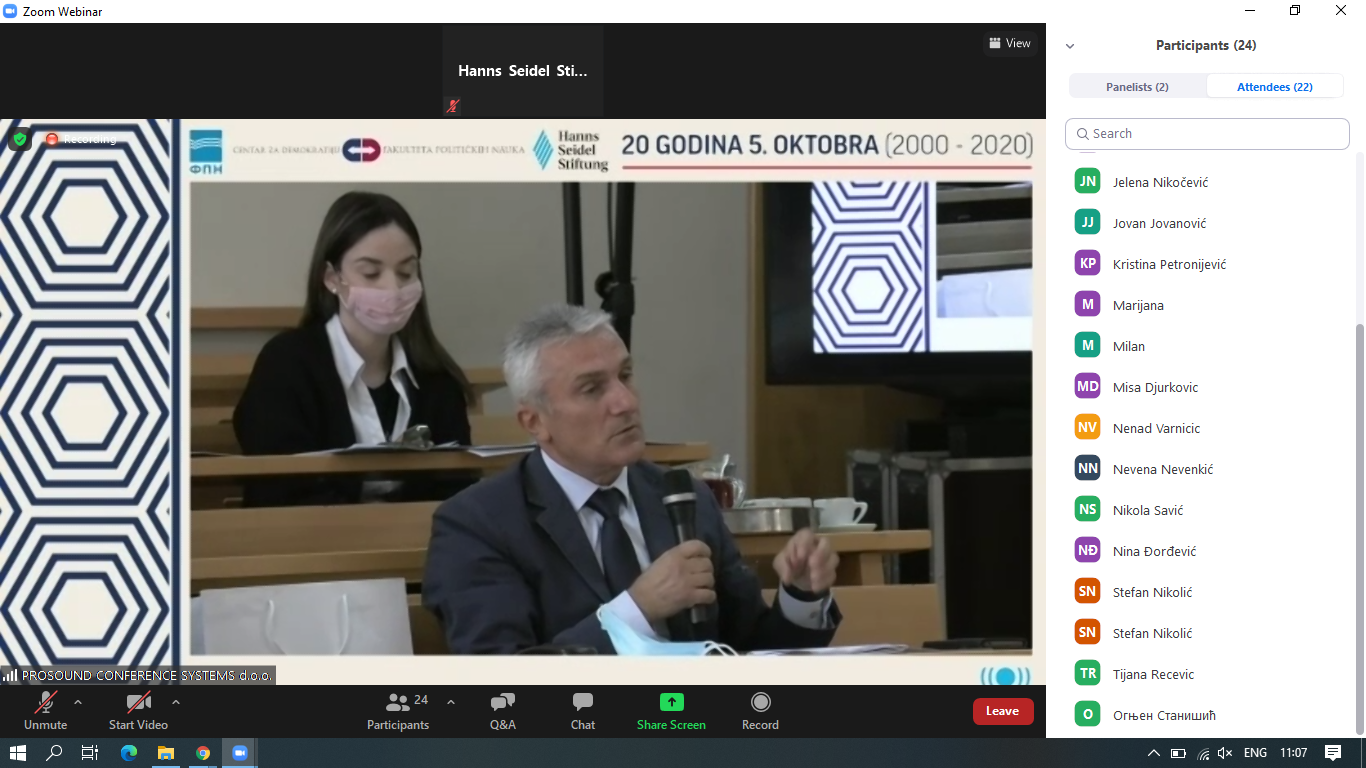Open Windows taskbar search

(x=54, y=752)
